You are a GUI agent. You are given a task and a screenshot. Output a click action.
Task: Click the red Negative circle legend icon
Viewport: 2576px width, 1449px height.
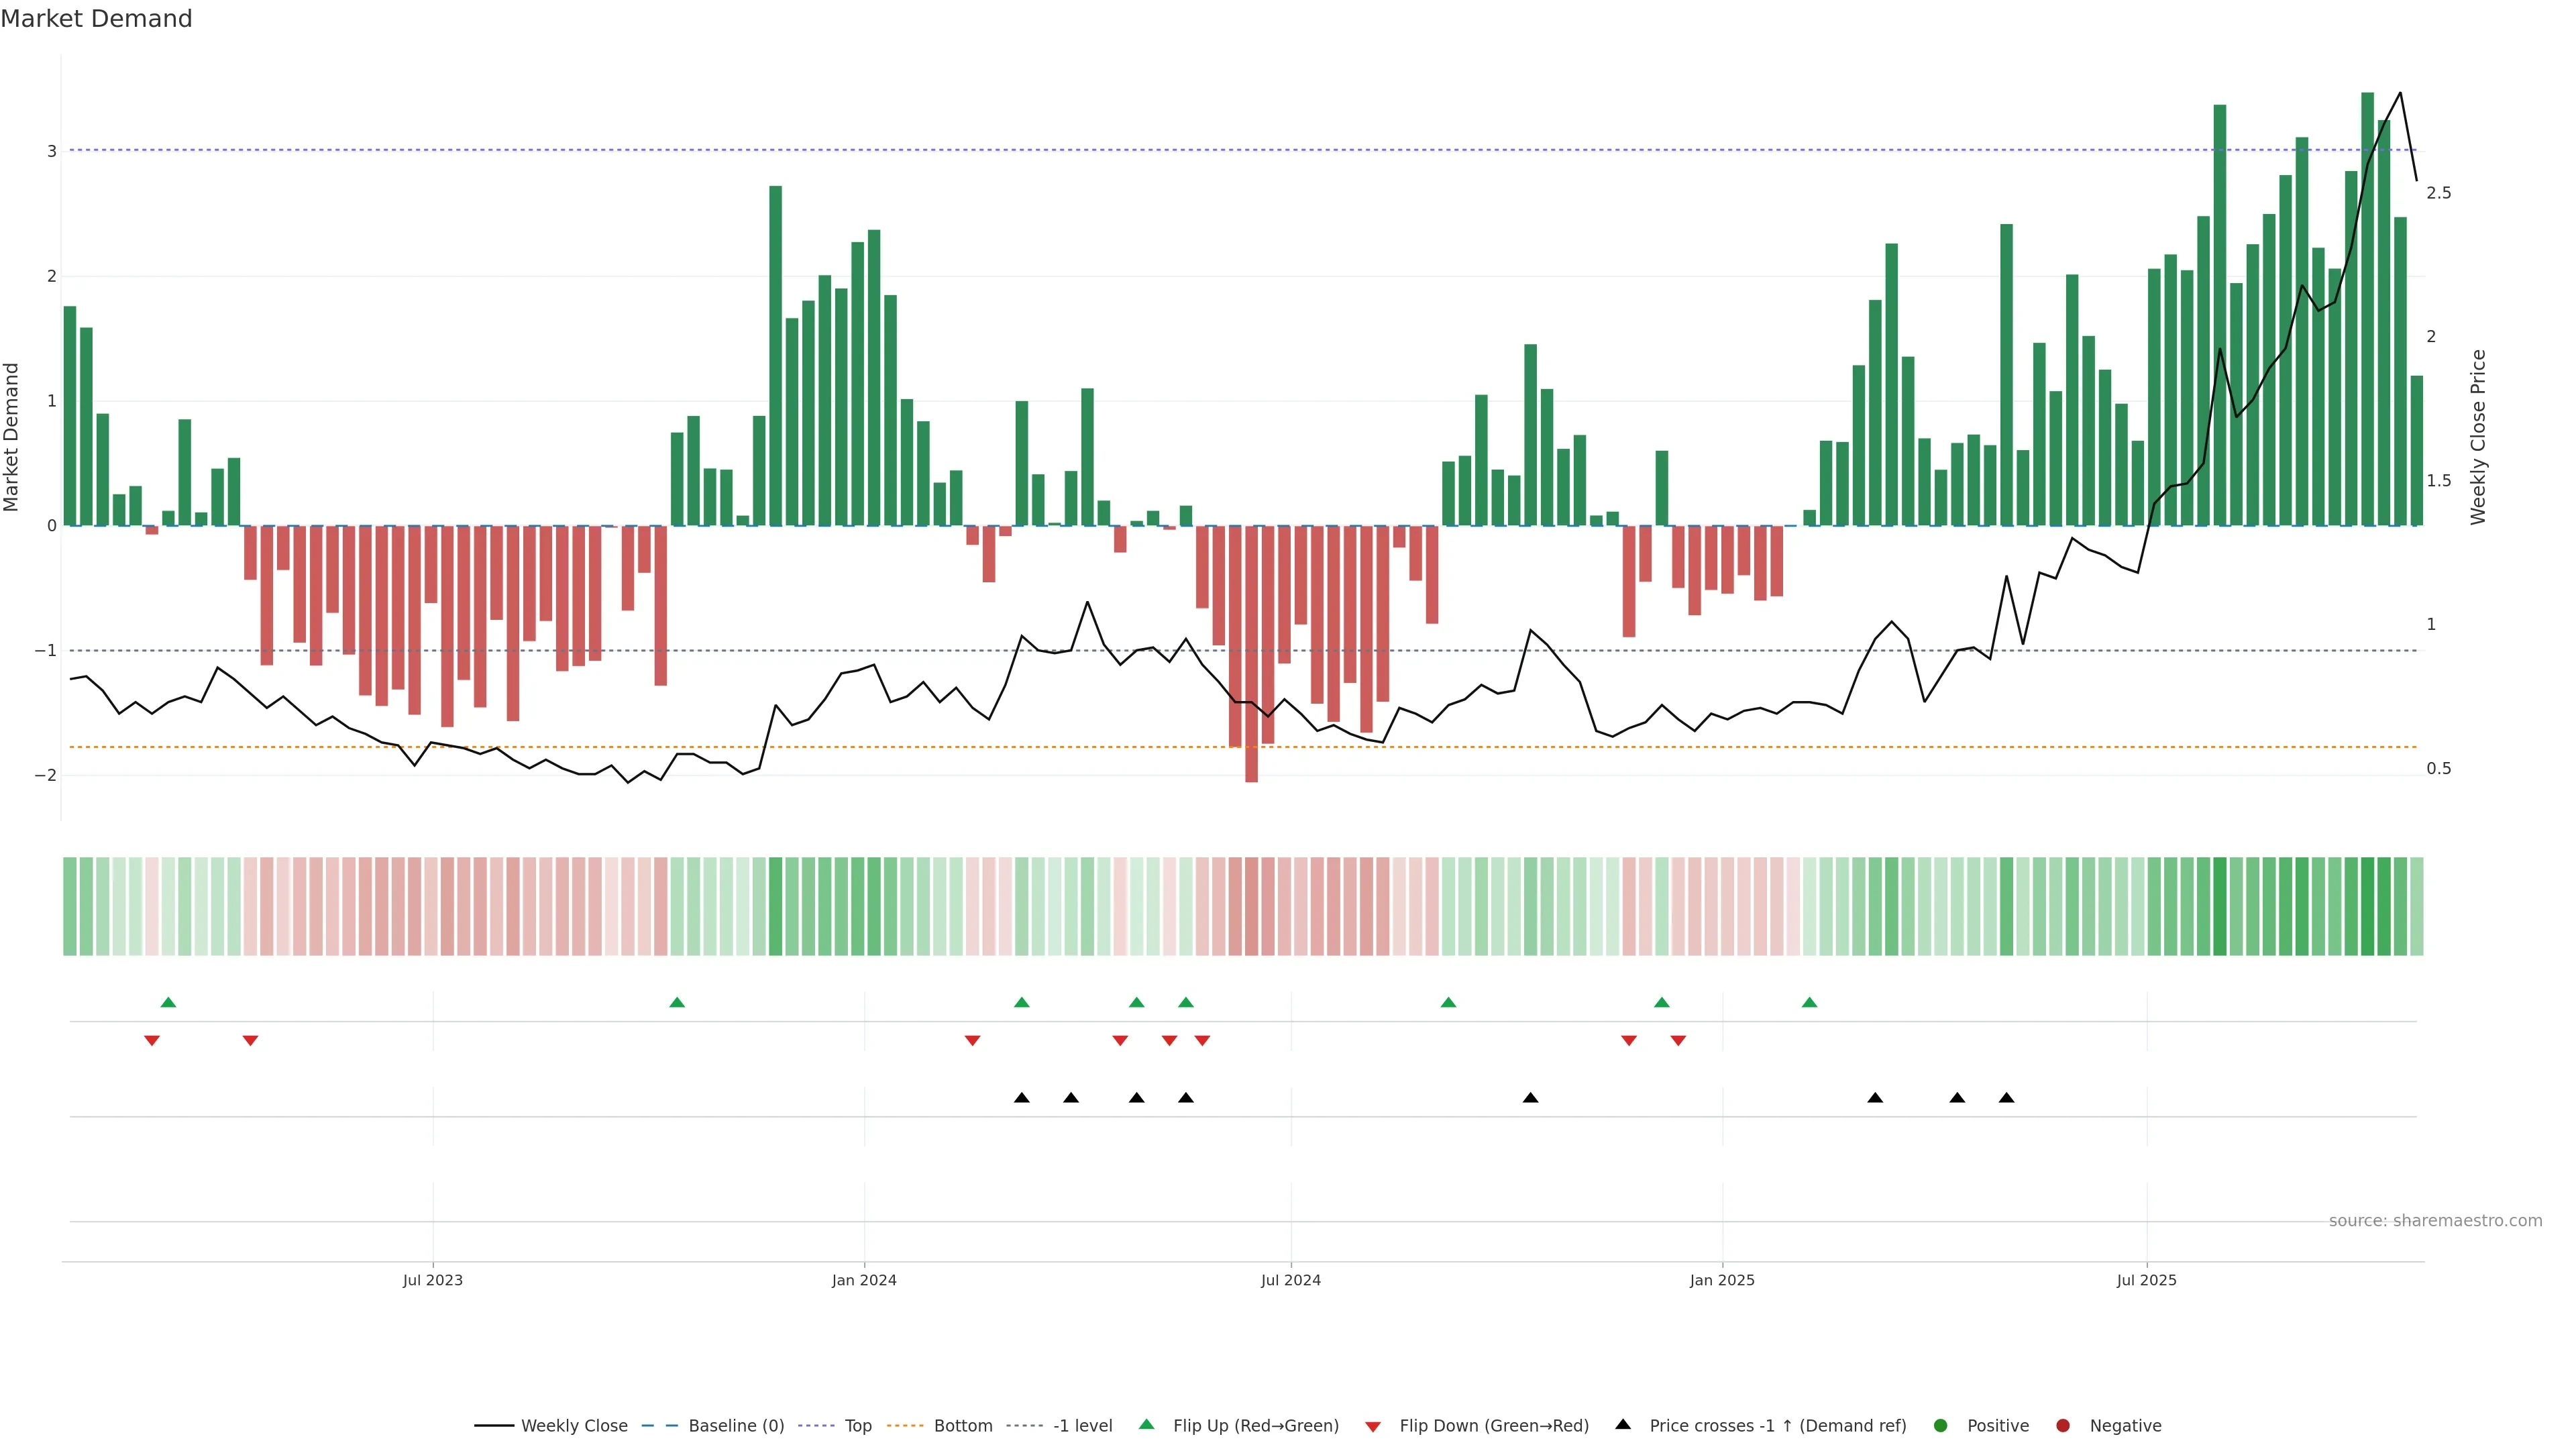coord(2063,1426)
